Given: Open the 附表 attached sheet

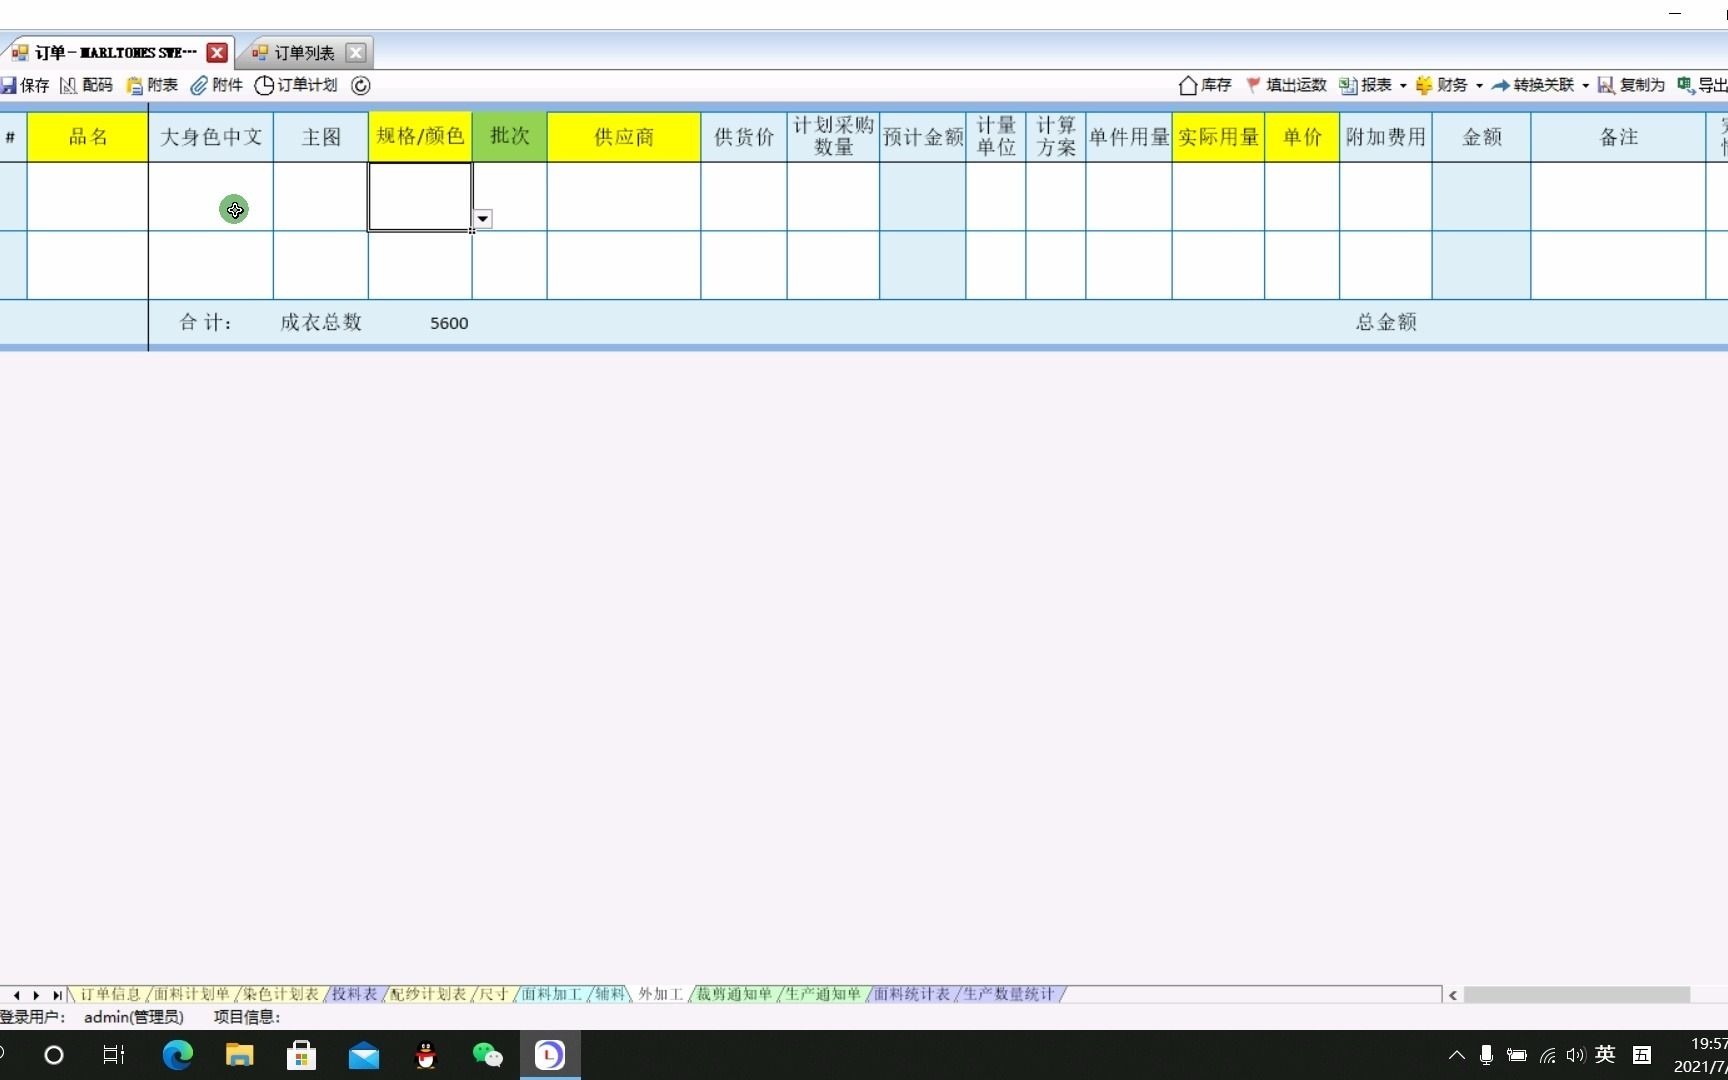Looking at the screenshot, I should tap(152, 85).
